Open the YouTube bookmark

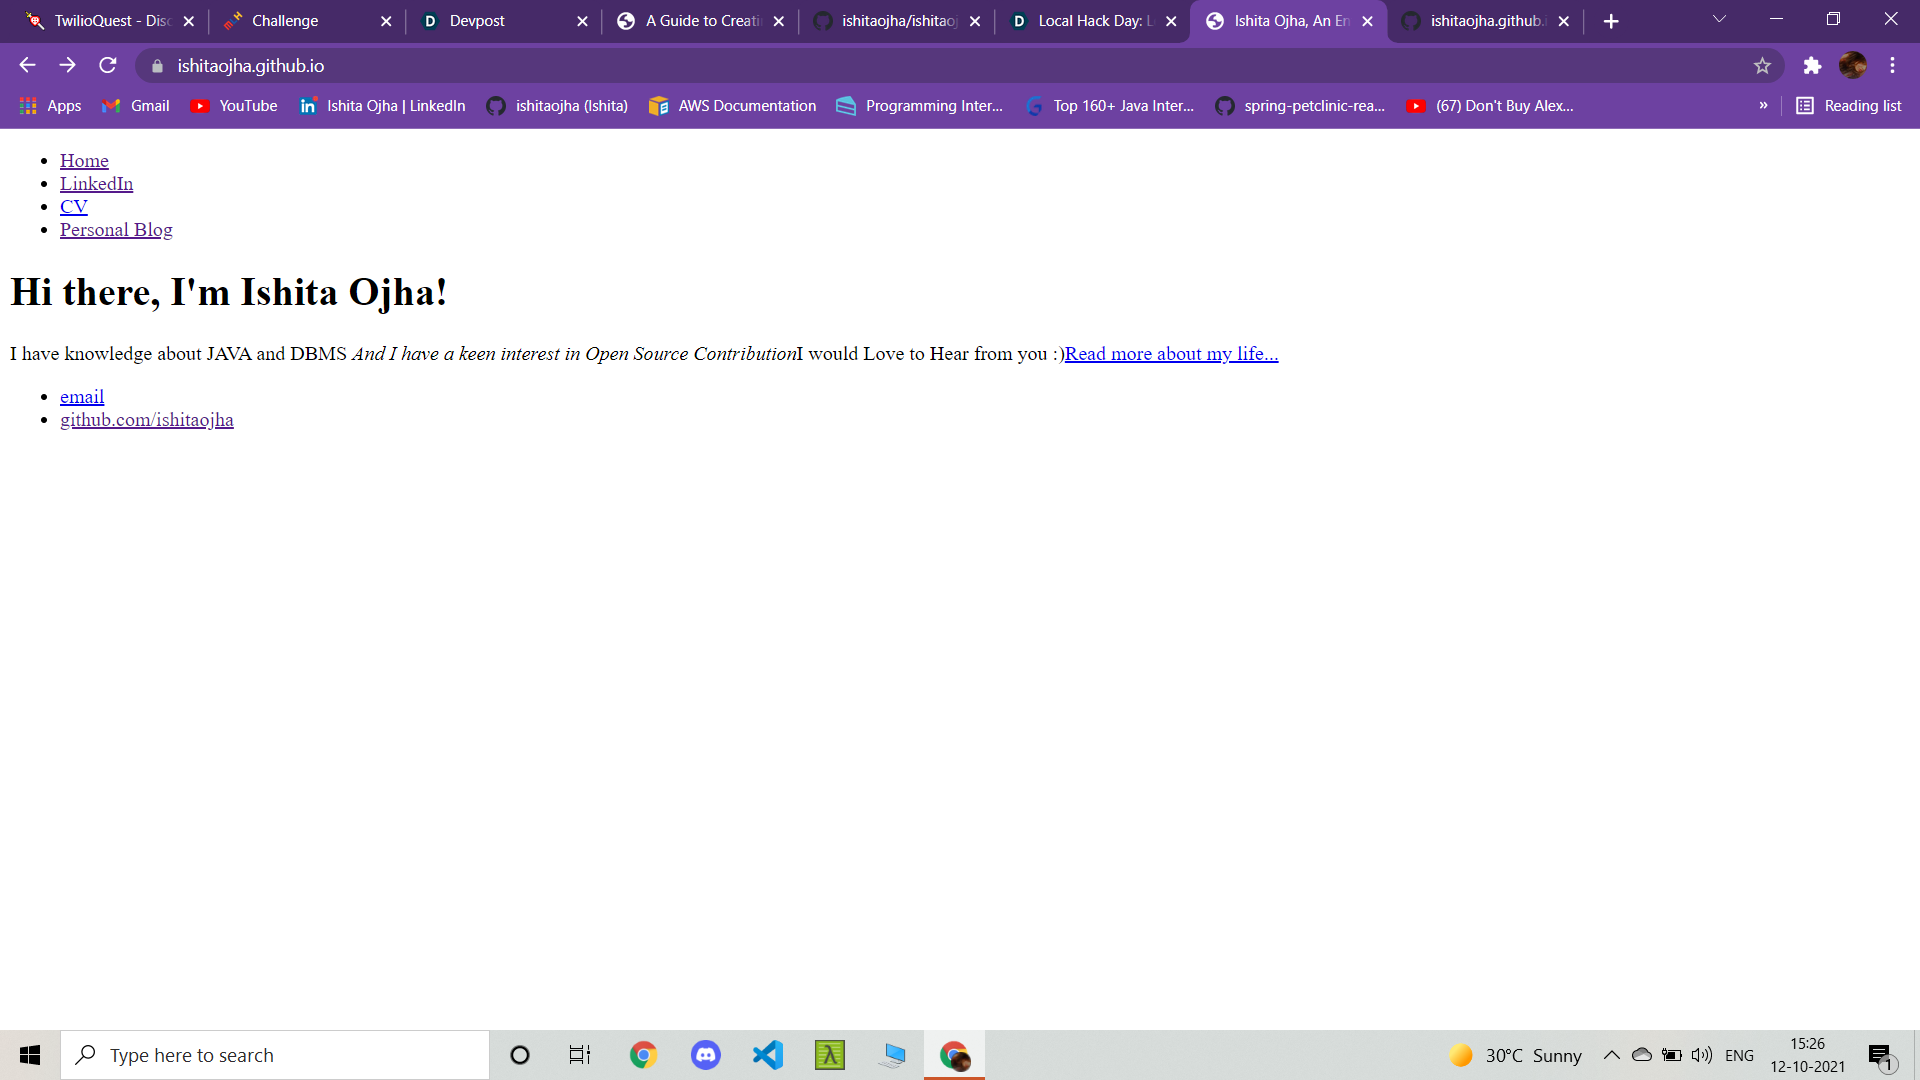click(234, 106)
